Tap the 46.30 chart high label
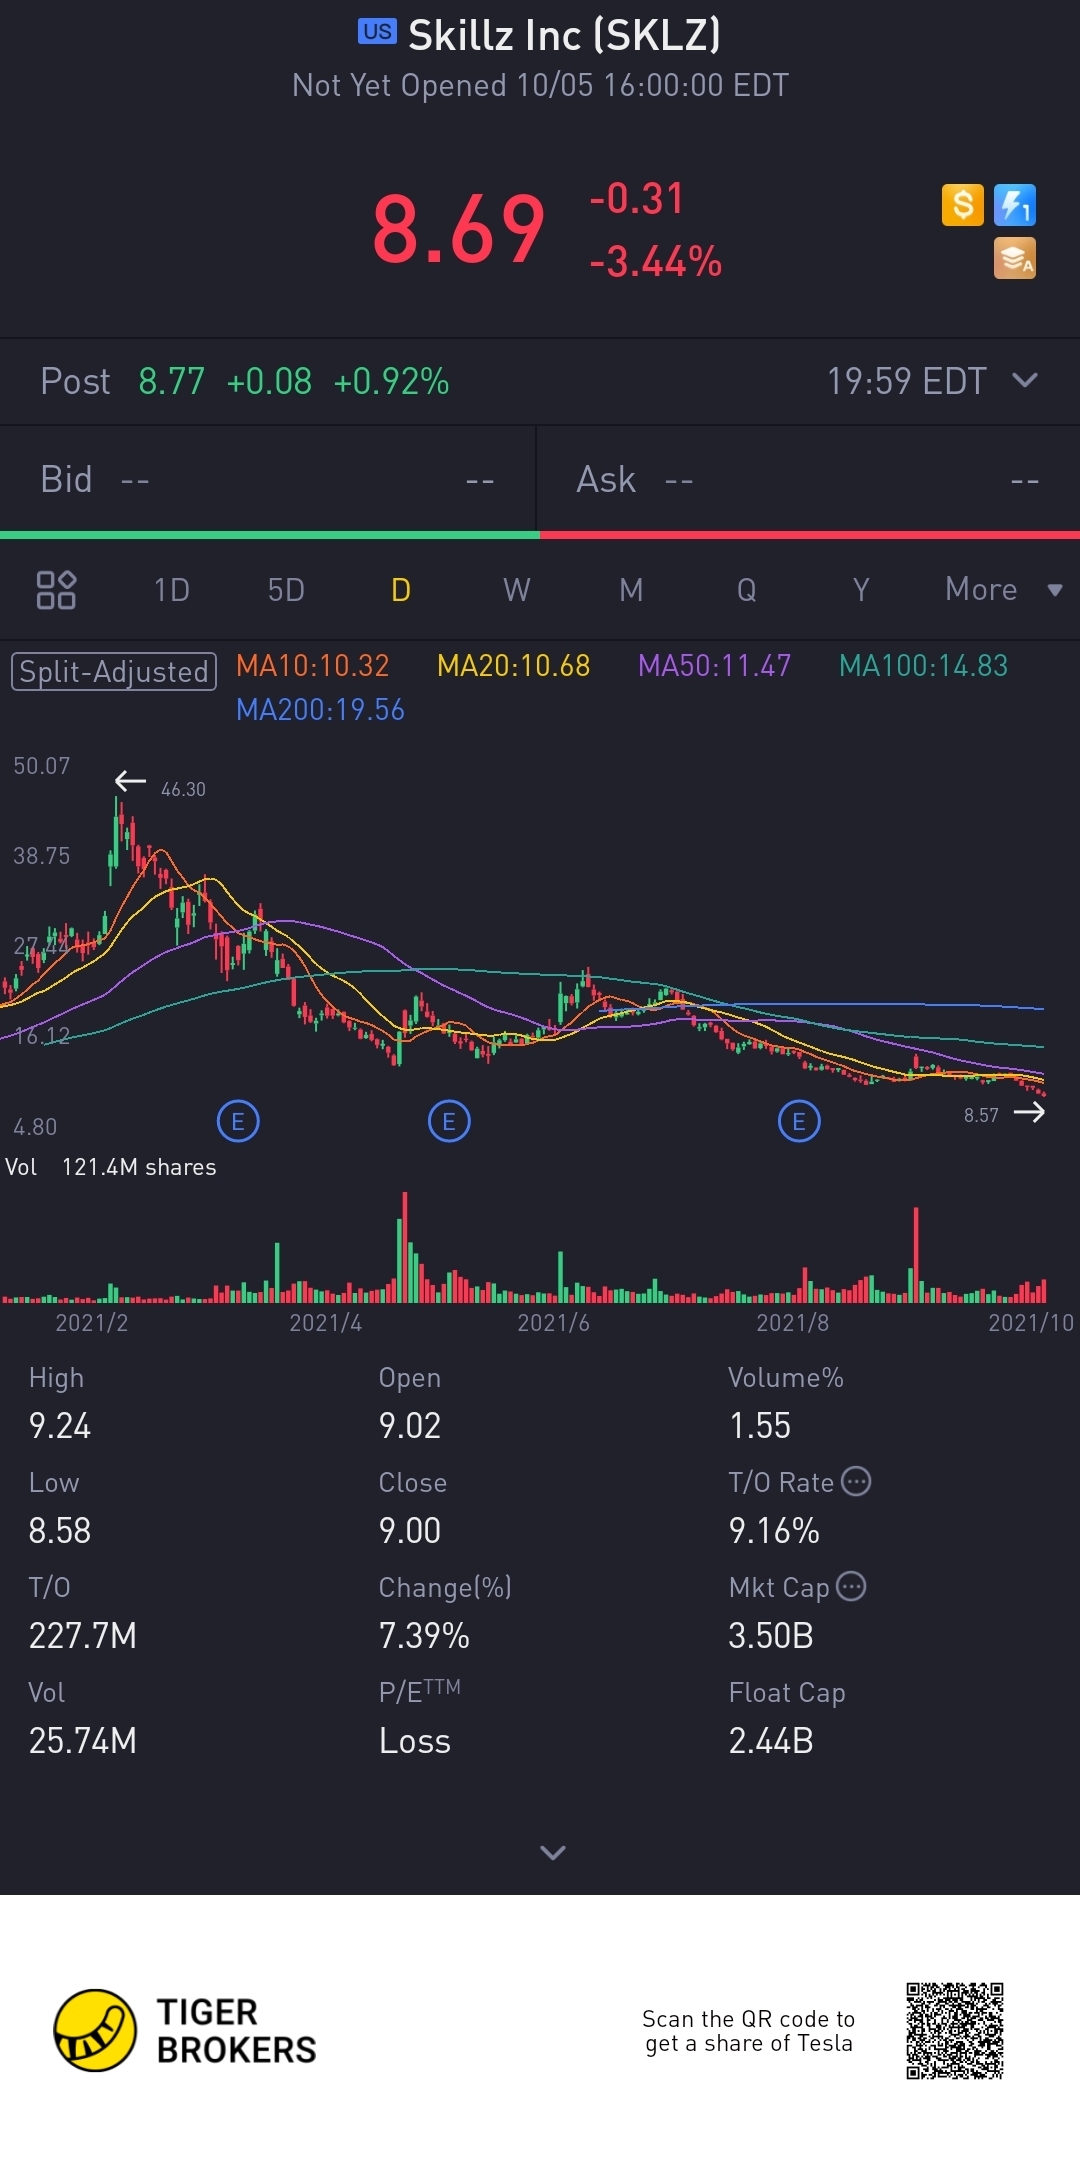Image resolution: width=1080 pixels, height=2167 pixels. (183, 789)
